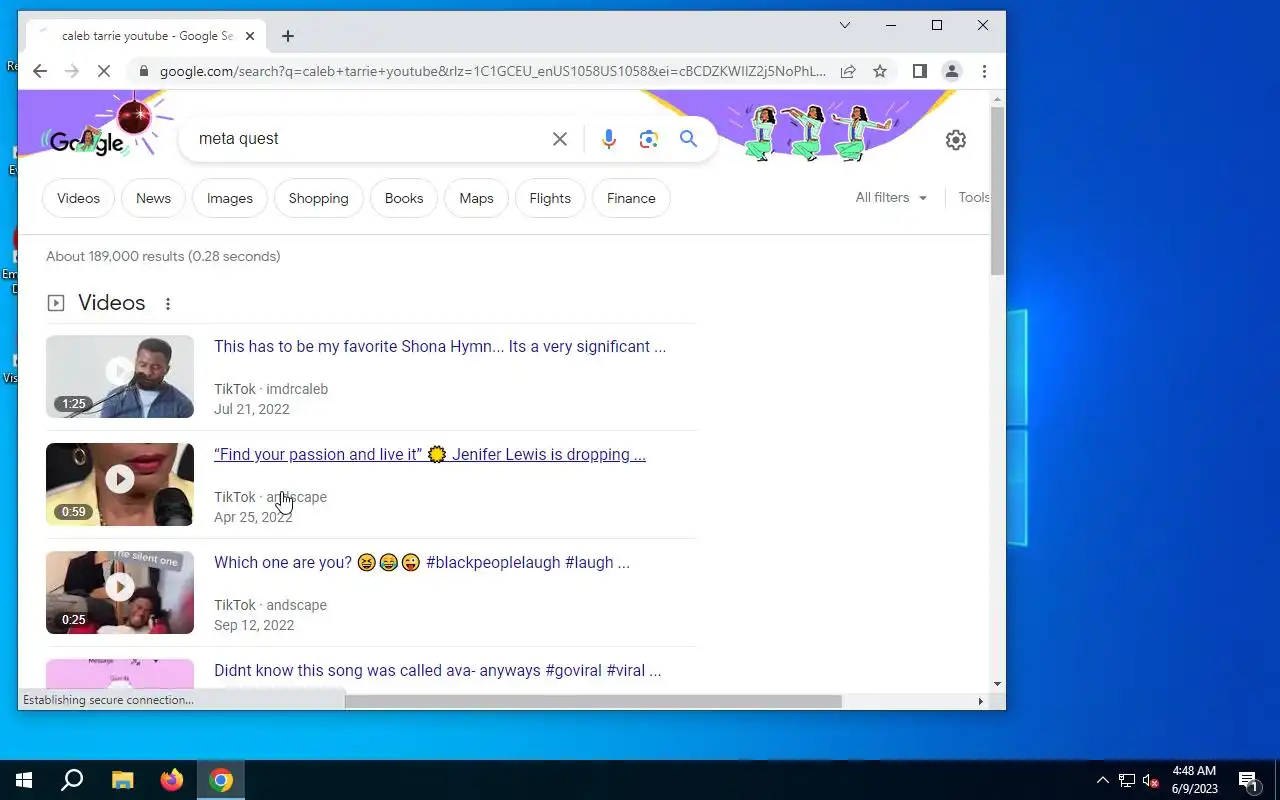Open Didnt know this song link
Screen dimensions: 1280x800
click(x=437, y=671)
